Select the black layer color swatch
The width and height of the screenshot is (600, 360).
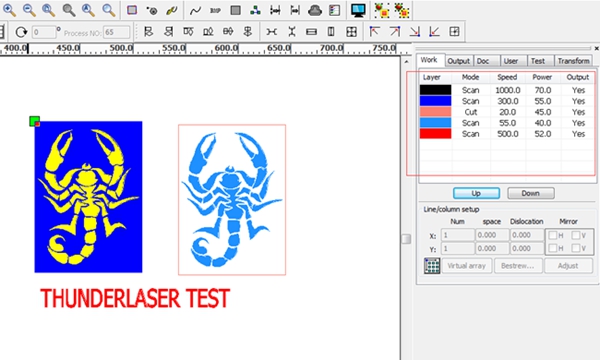click(x=435, y=90)
